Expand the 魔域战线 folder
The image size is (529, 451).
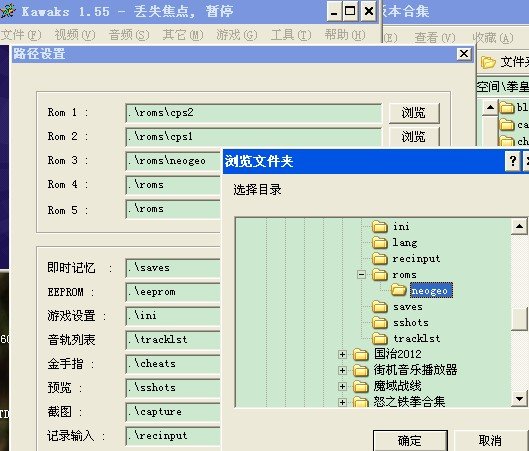pos(342,386)
